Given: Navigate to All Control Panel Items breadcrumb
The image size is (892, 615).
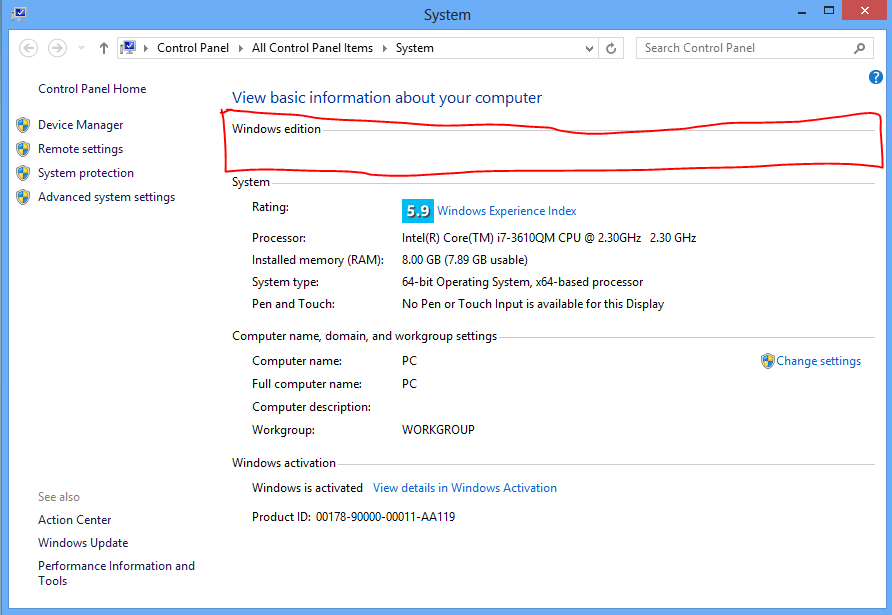Looking at the screenshot, I should (313, 47).
